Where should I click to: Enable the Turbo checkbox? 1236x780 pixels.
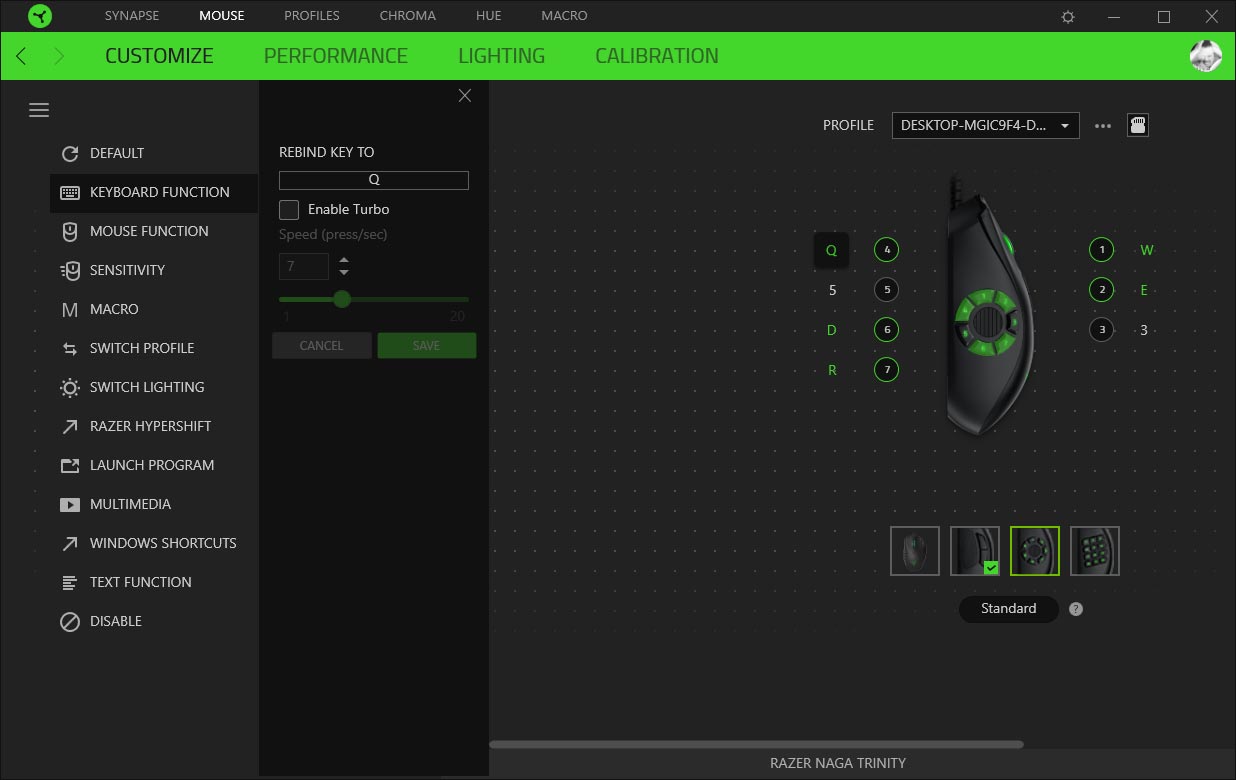tap(289, 209)
